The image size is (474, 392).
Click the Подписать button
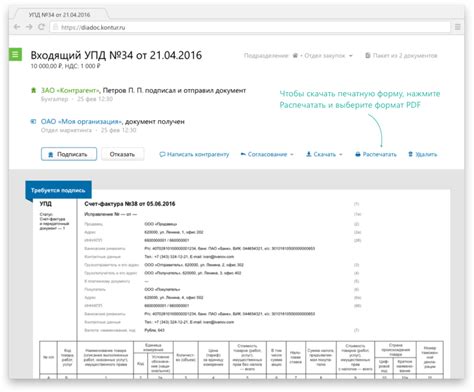(x=69, y=154)
